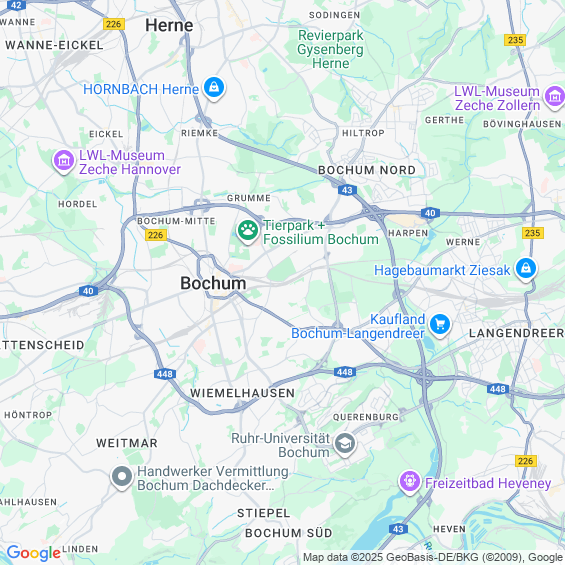The height and width of the screenshot is (565, 565).
Task: Open the Tierpark + Fossilium Bochum paw pin
Action: click(248, 232)
